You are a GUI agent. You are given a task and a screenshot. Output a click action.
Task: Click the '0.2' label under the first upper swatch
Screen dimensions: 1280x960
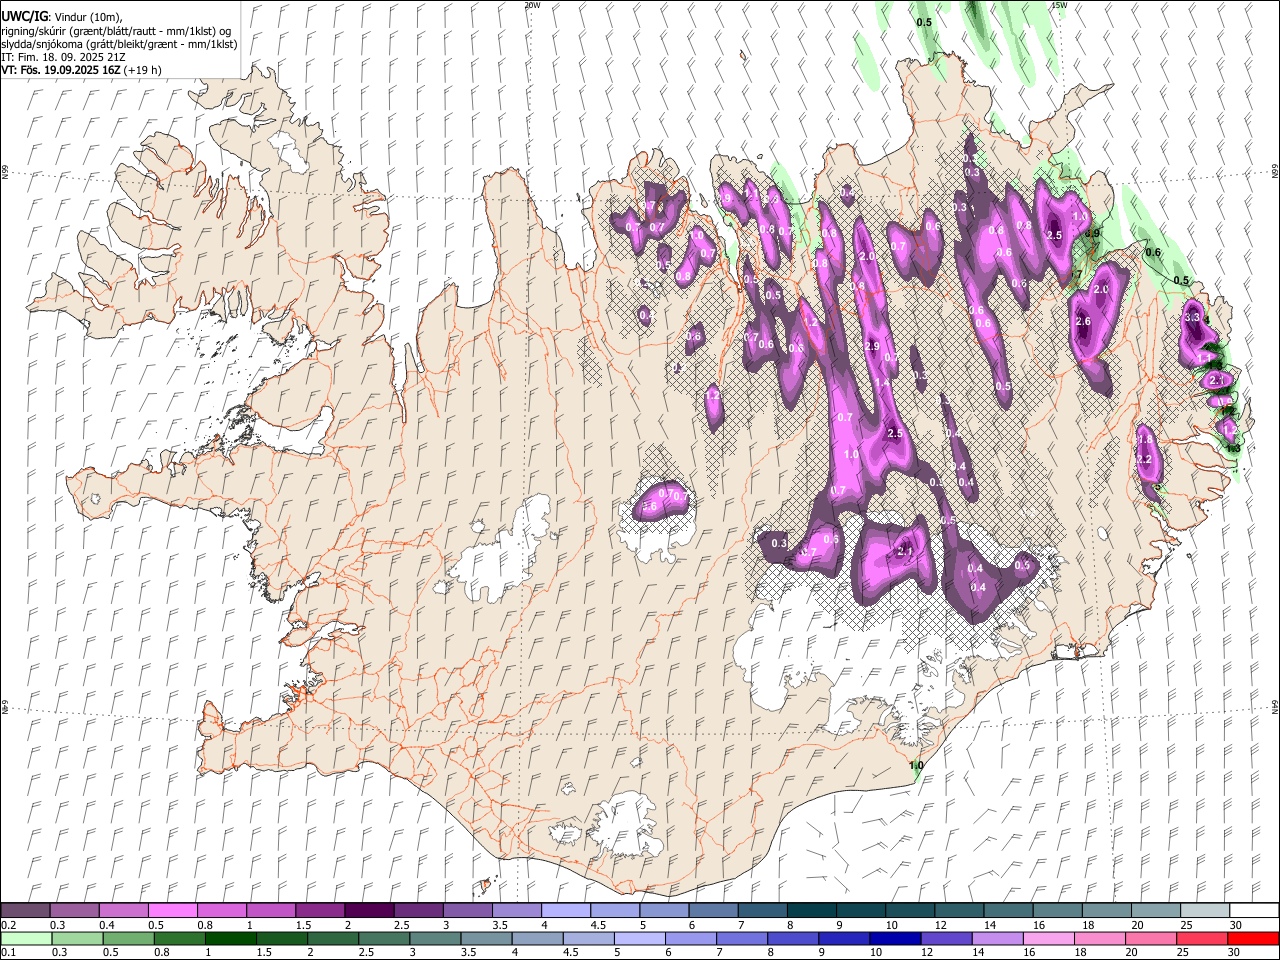(9, 925)
